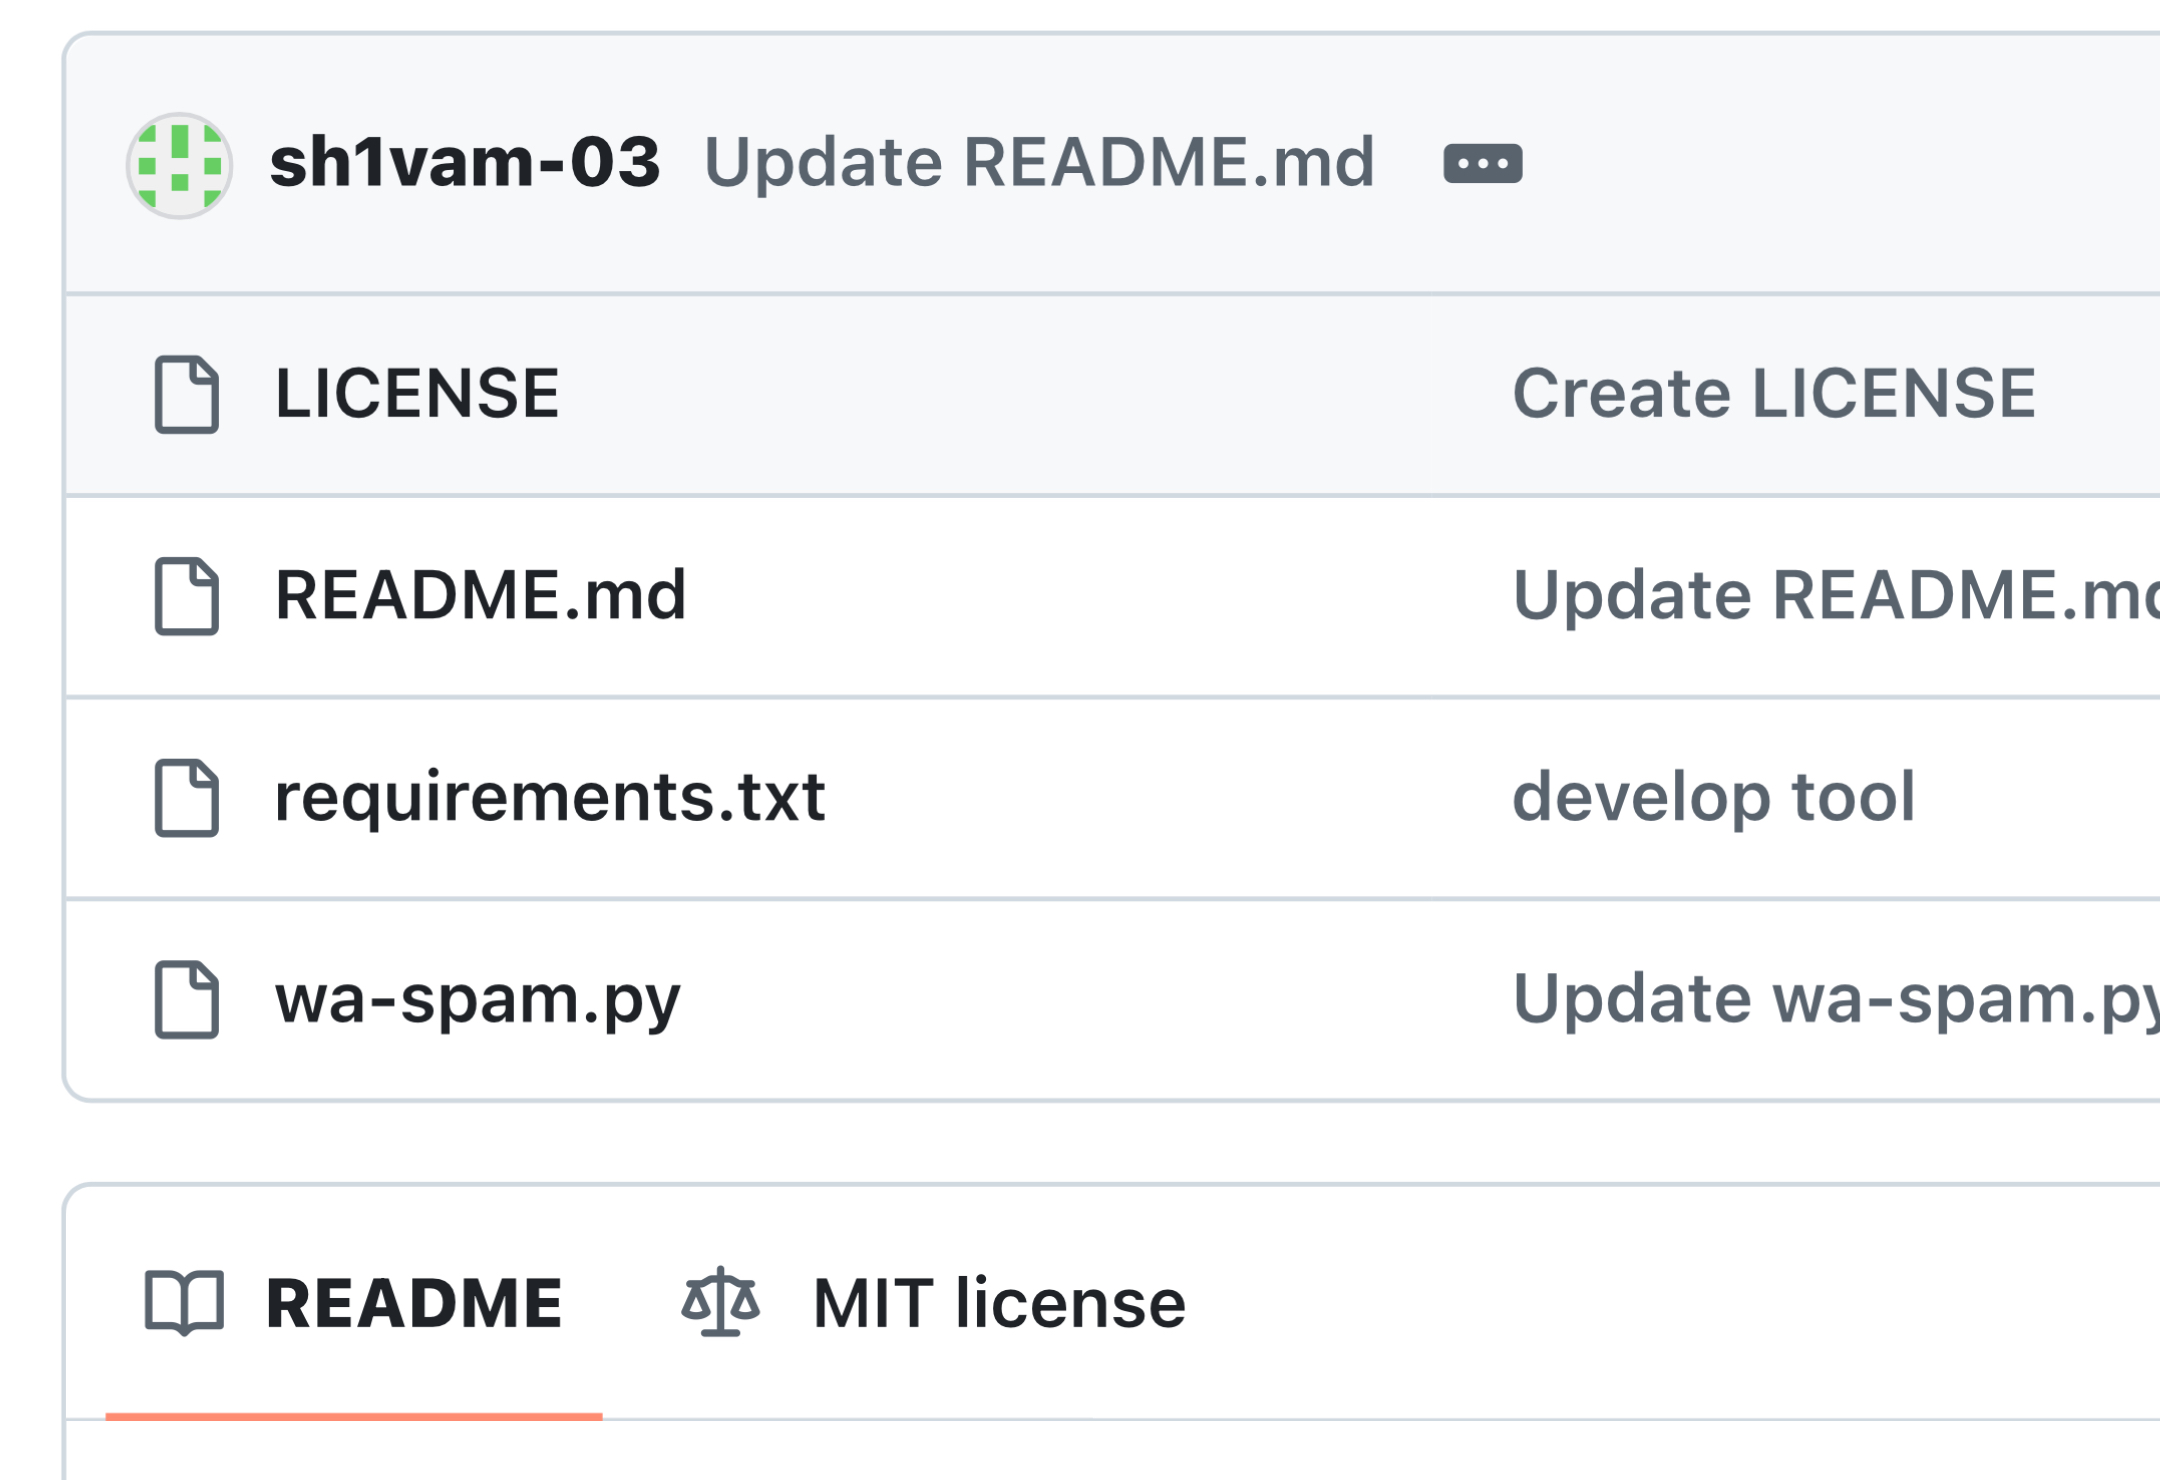Open the "develop tool" commit message
The width and height of the screenshot is (2160, 1480).
(1713, 797)
